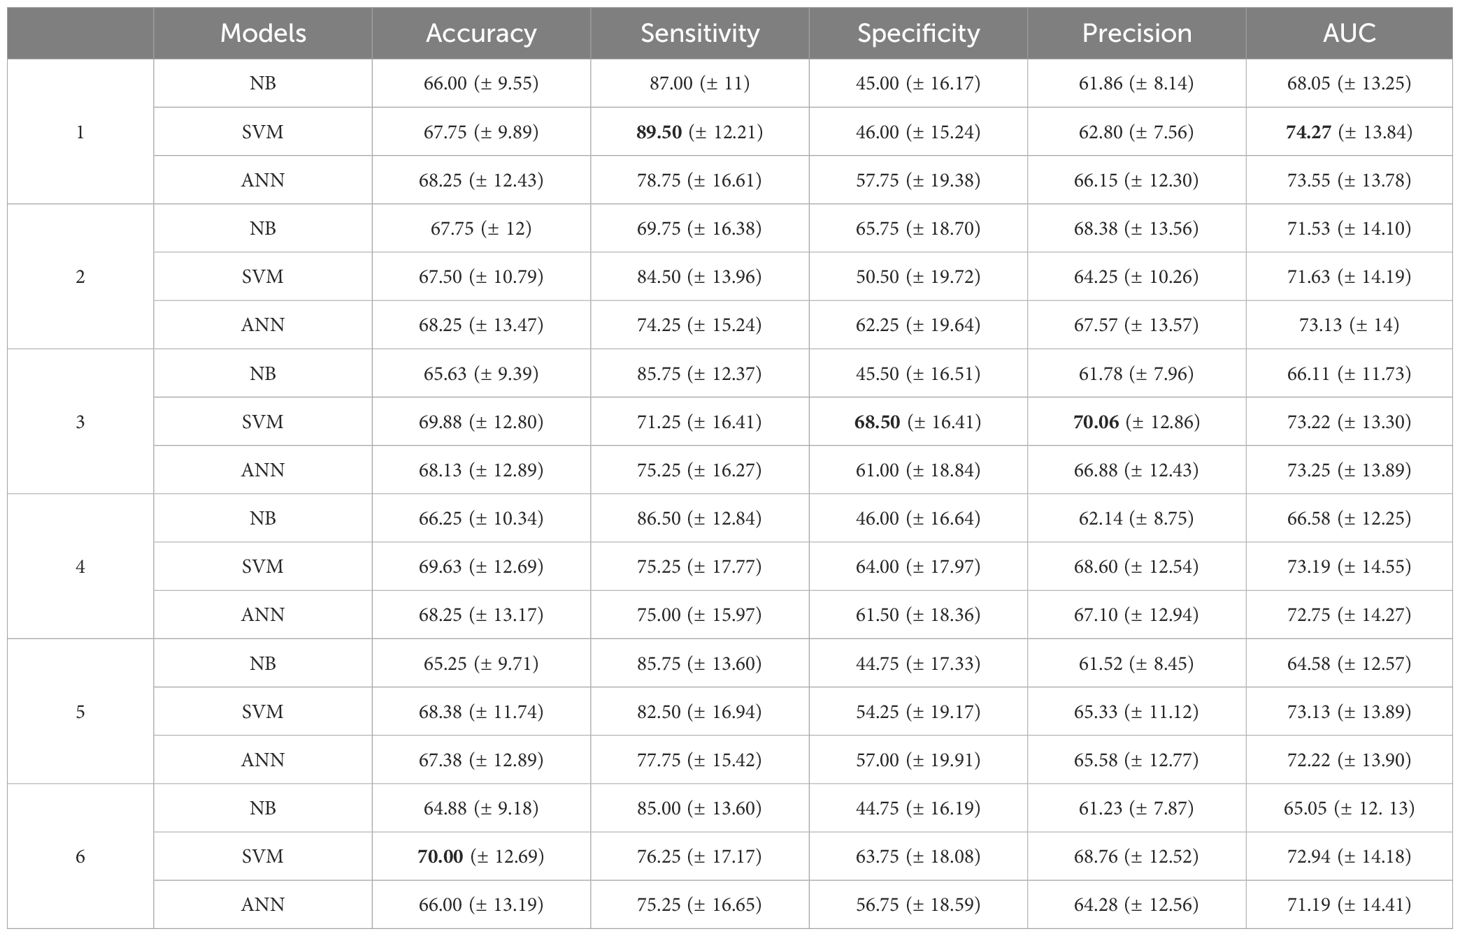
Task: Select bold specificity value 68.50 (± 16.41)
Action: (918, 422)
